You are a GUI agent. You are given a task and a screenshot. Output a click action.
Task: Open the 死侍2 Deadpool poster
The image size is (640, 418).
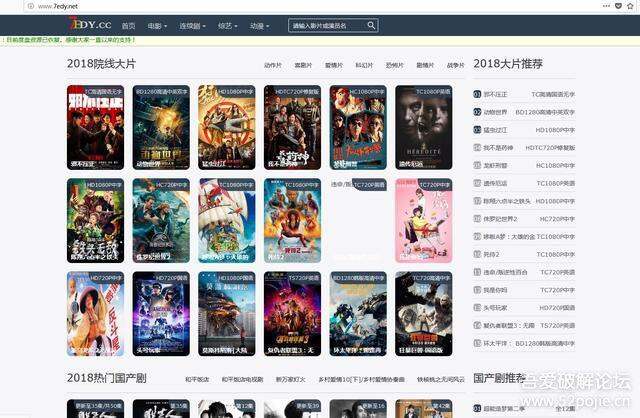click(292, 220)
